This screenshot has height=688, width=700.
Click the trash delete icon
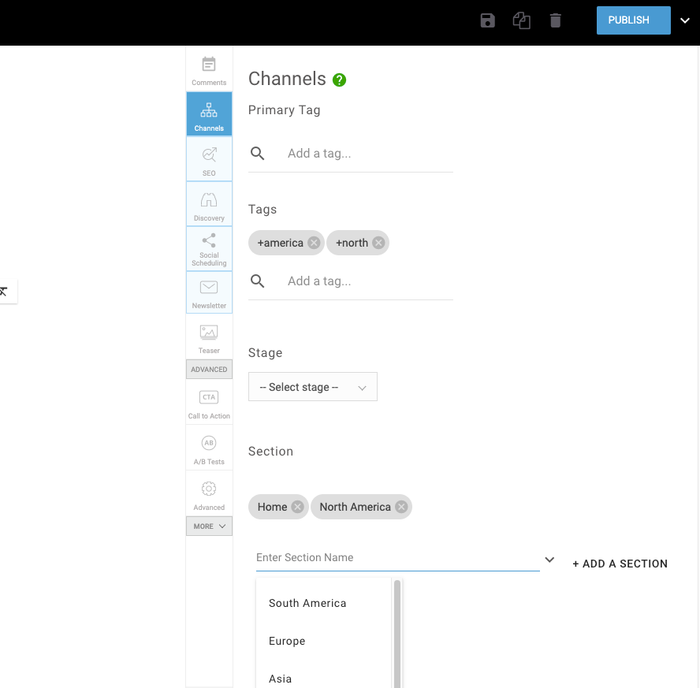click(x=555, y=21)
